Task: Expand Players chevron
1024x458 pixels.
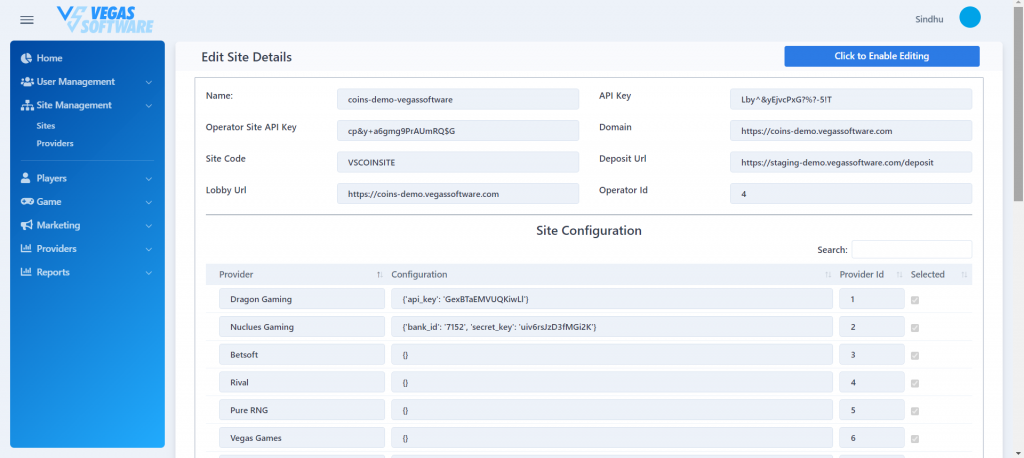Action: click(x=149, y=179)
